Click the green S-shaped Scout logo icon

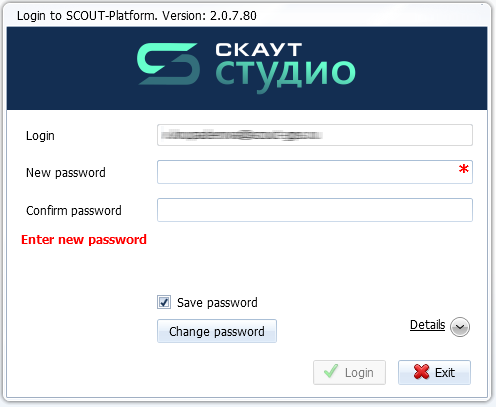click(168, 64)
